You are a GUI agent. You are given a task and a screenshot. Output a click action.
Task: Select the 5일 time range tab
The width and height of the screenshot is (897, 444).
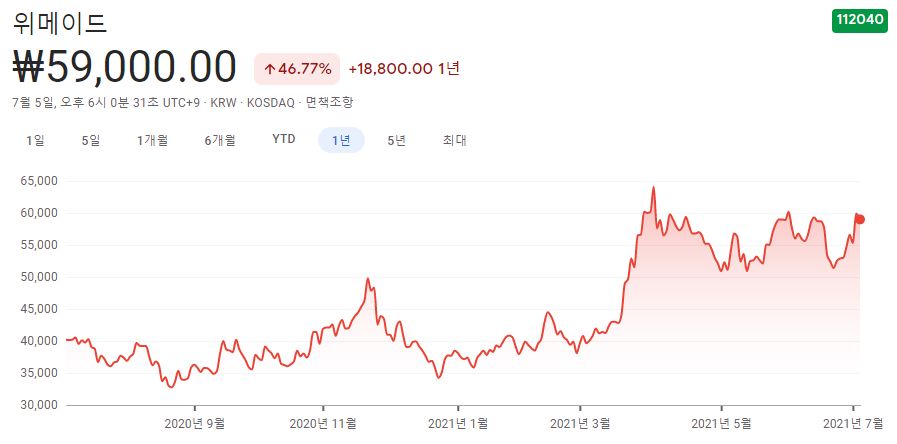[x=91, y=140]
